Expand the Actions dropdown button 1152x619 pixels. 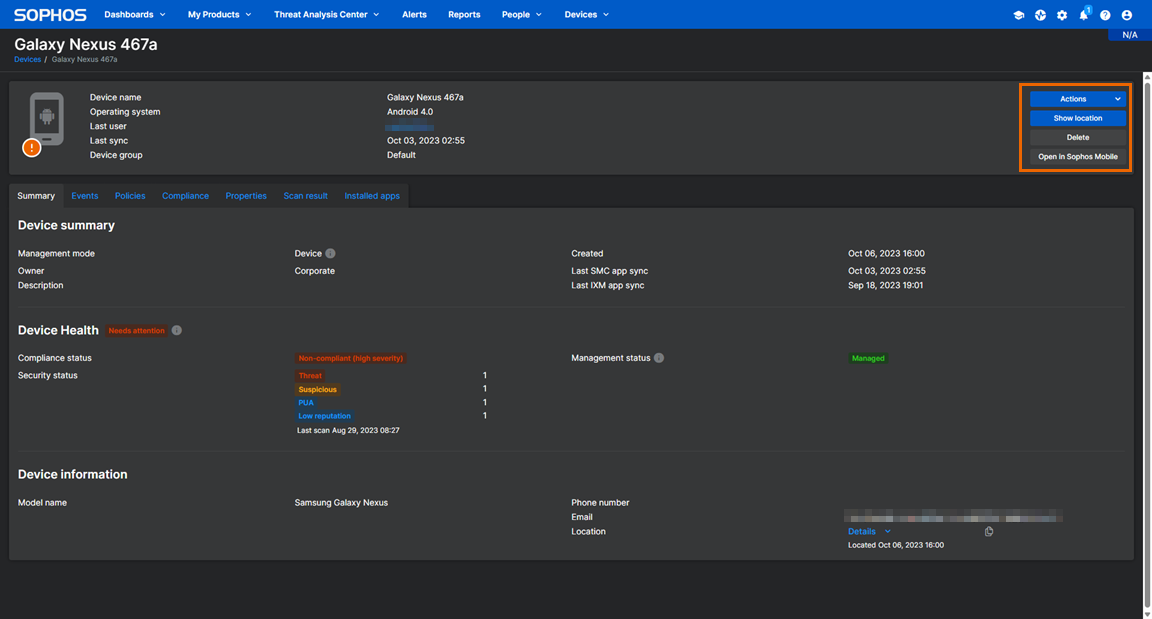tap(1078, 99)
